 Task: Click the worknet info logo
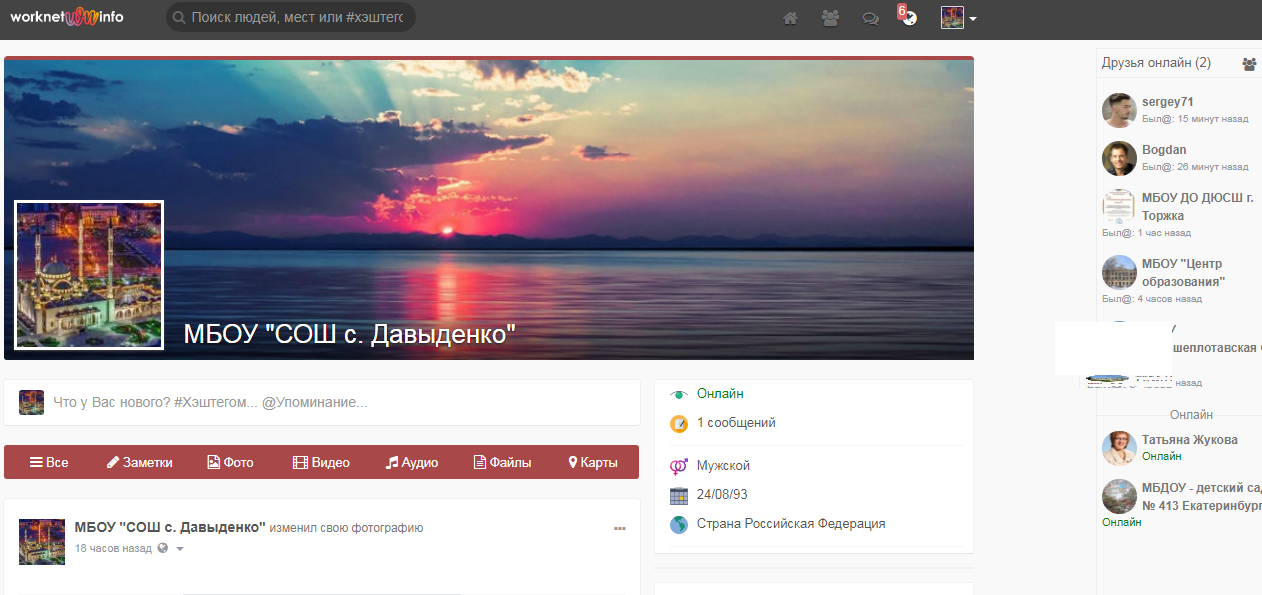[67, 17]
